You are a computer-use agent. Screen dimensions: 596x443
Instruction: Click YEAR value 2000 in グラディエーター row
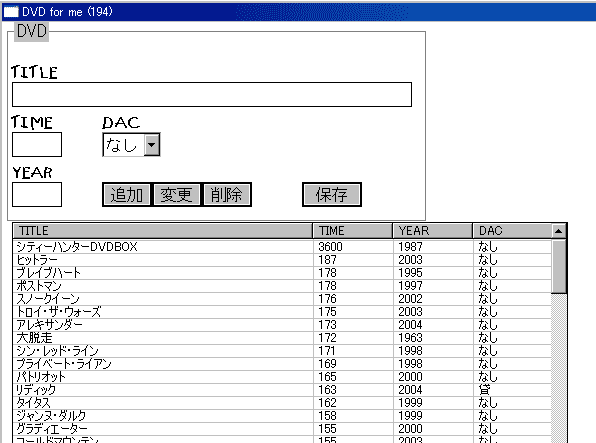pos(410,429)
